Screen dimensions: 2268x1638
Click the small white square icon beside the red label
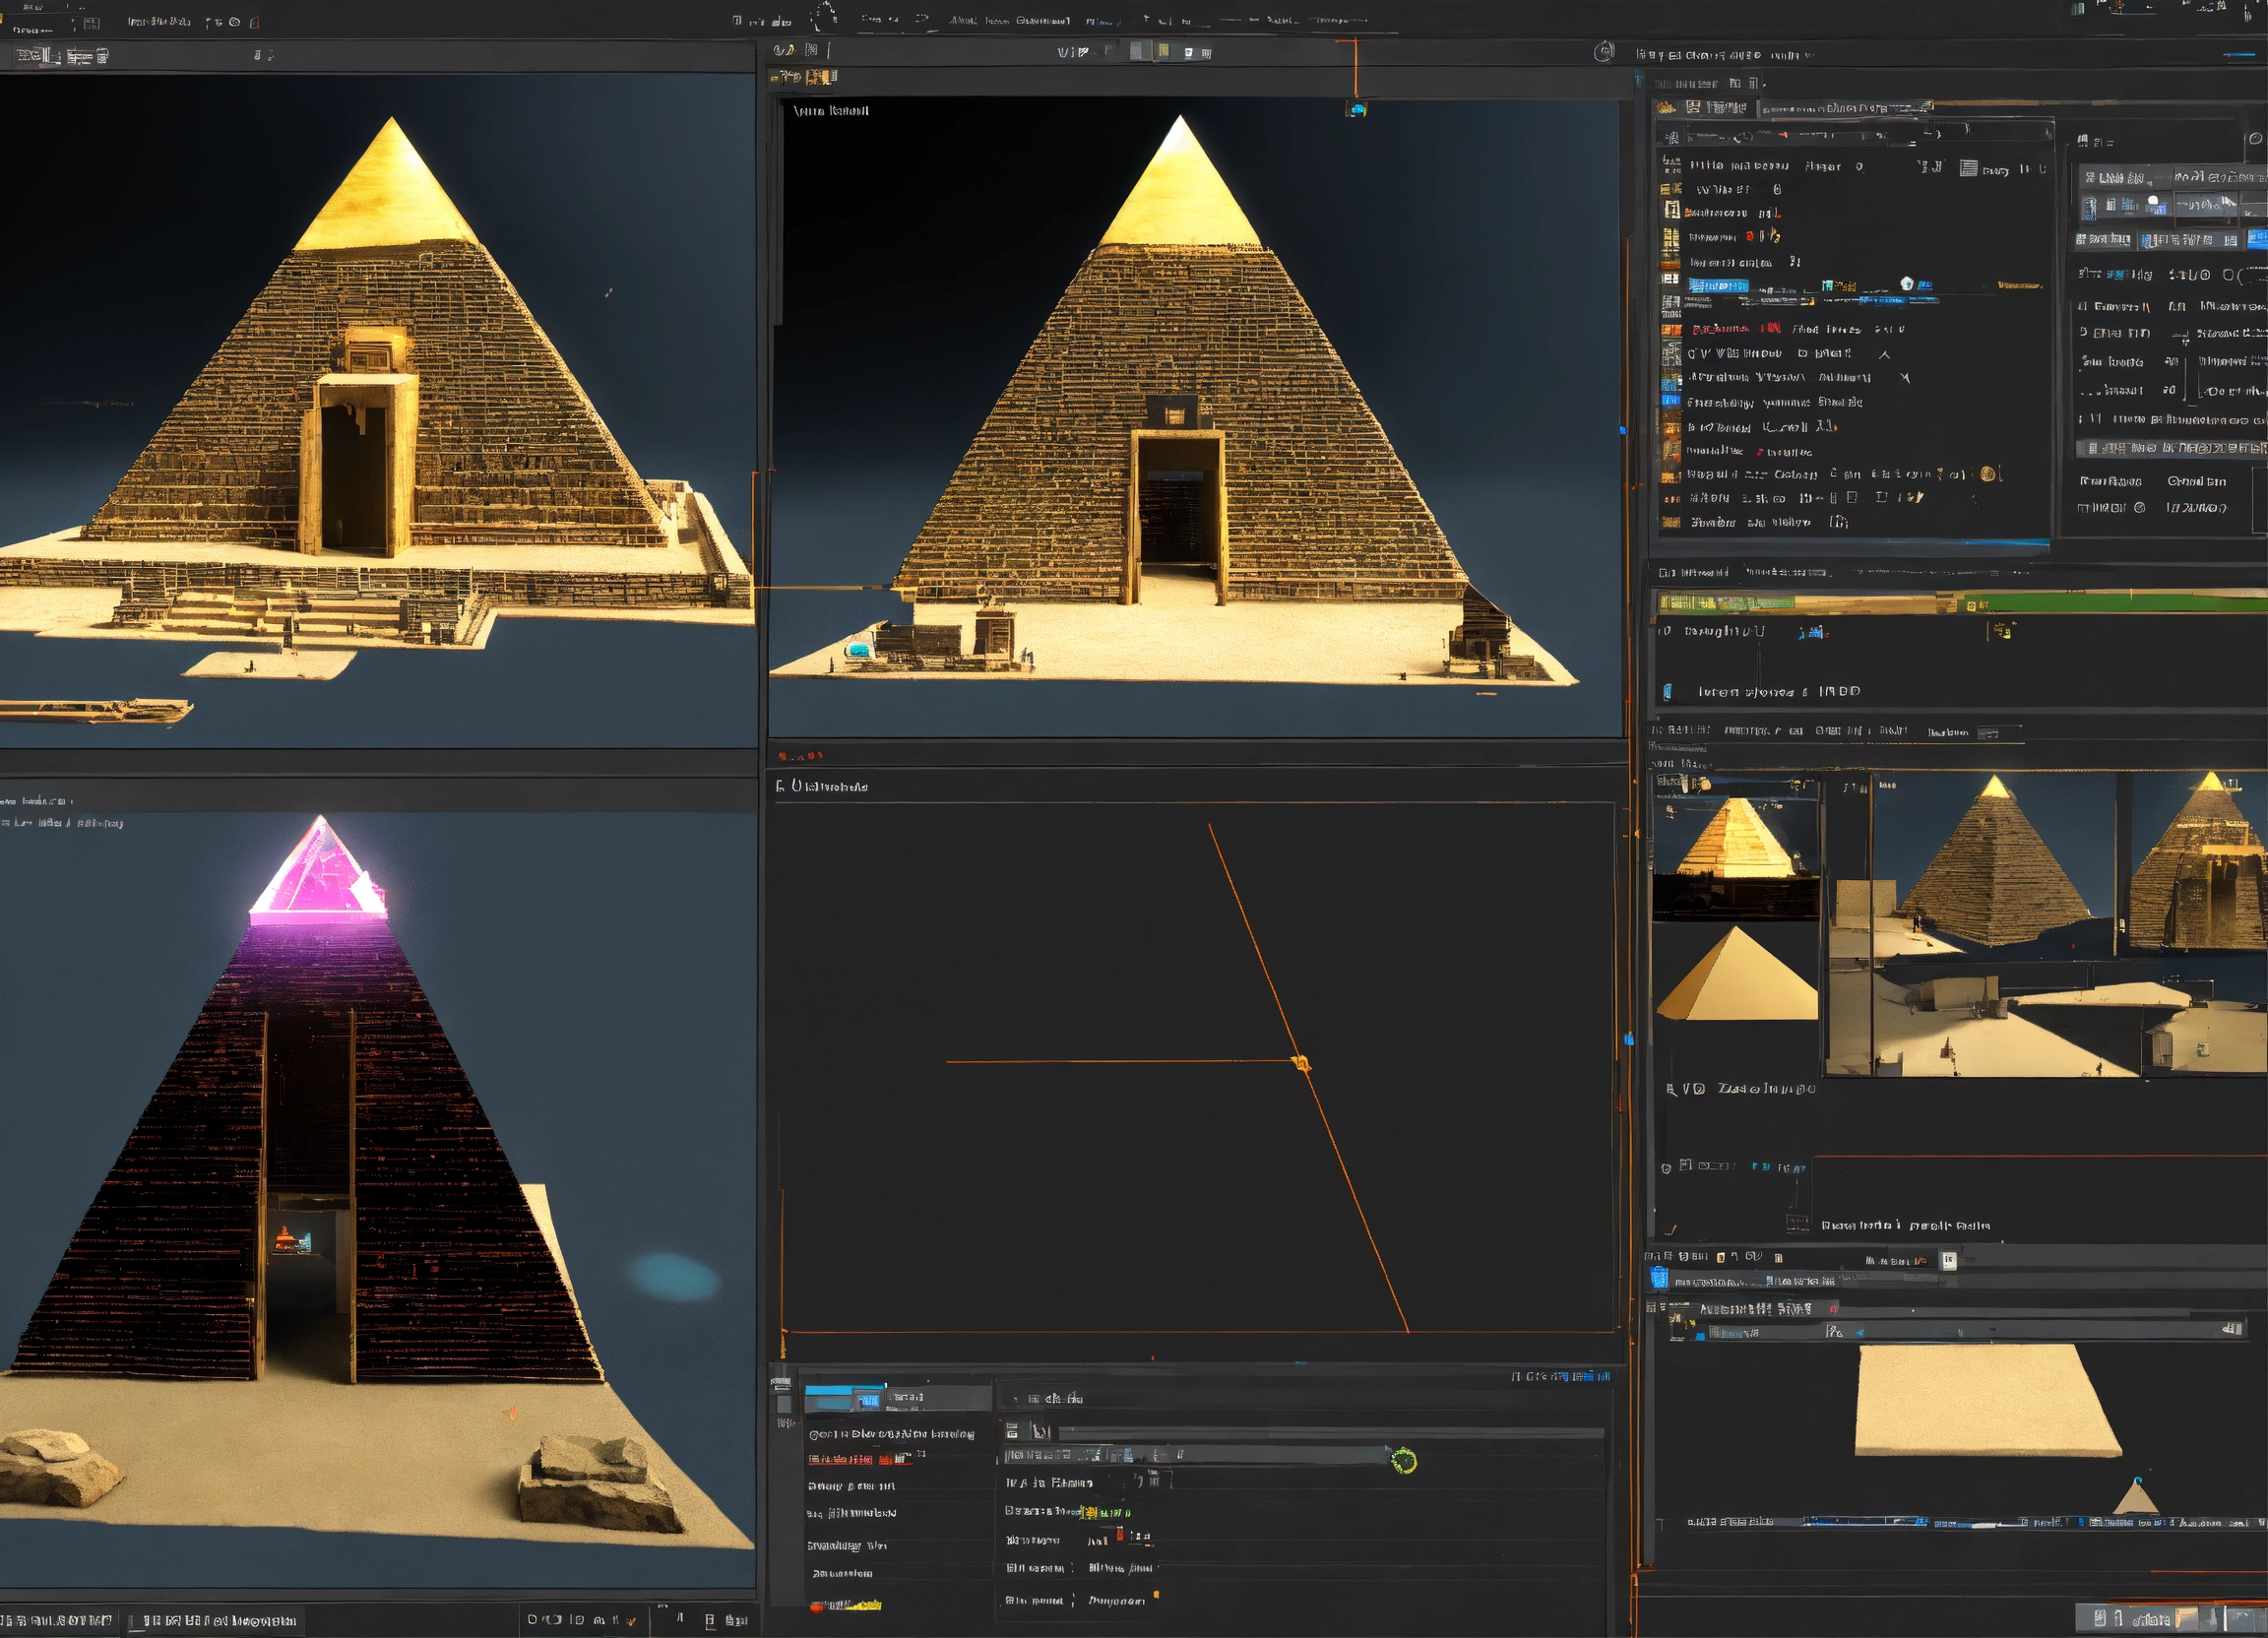click(x=1948, y=1261)
